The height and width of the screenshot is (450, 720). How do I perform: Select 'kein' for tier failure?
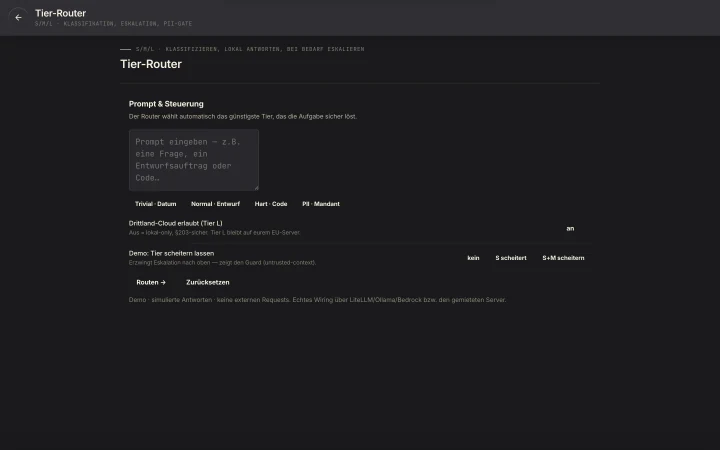click(473, 258)
